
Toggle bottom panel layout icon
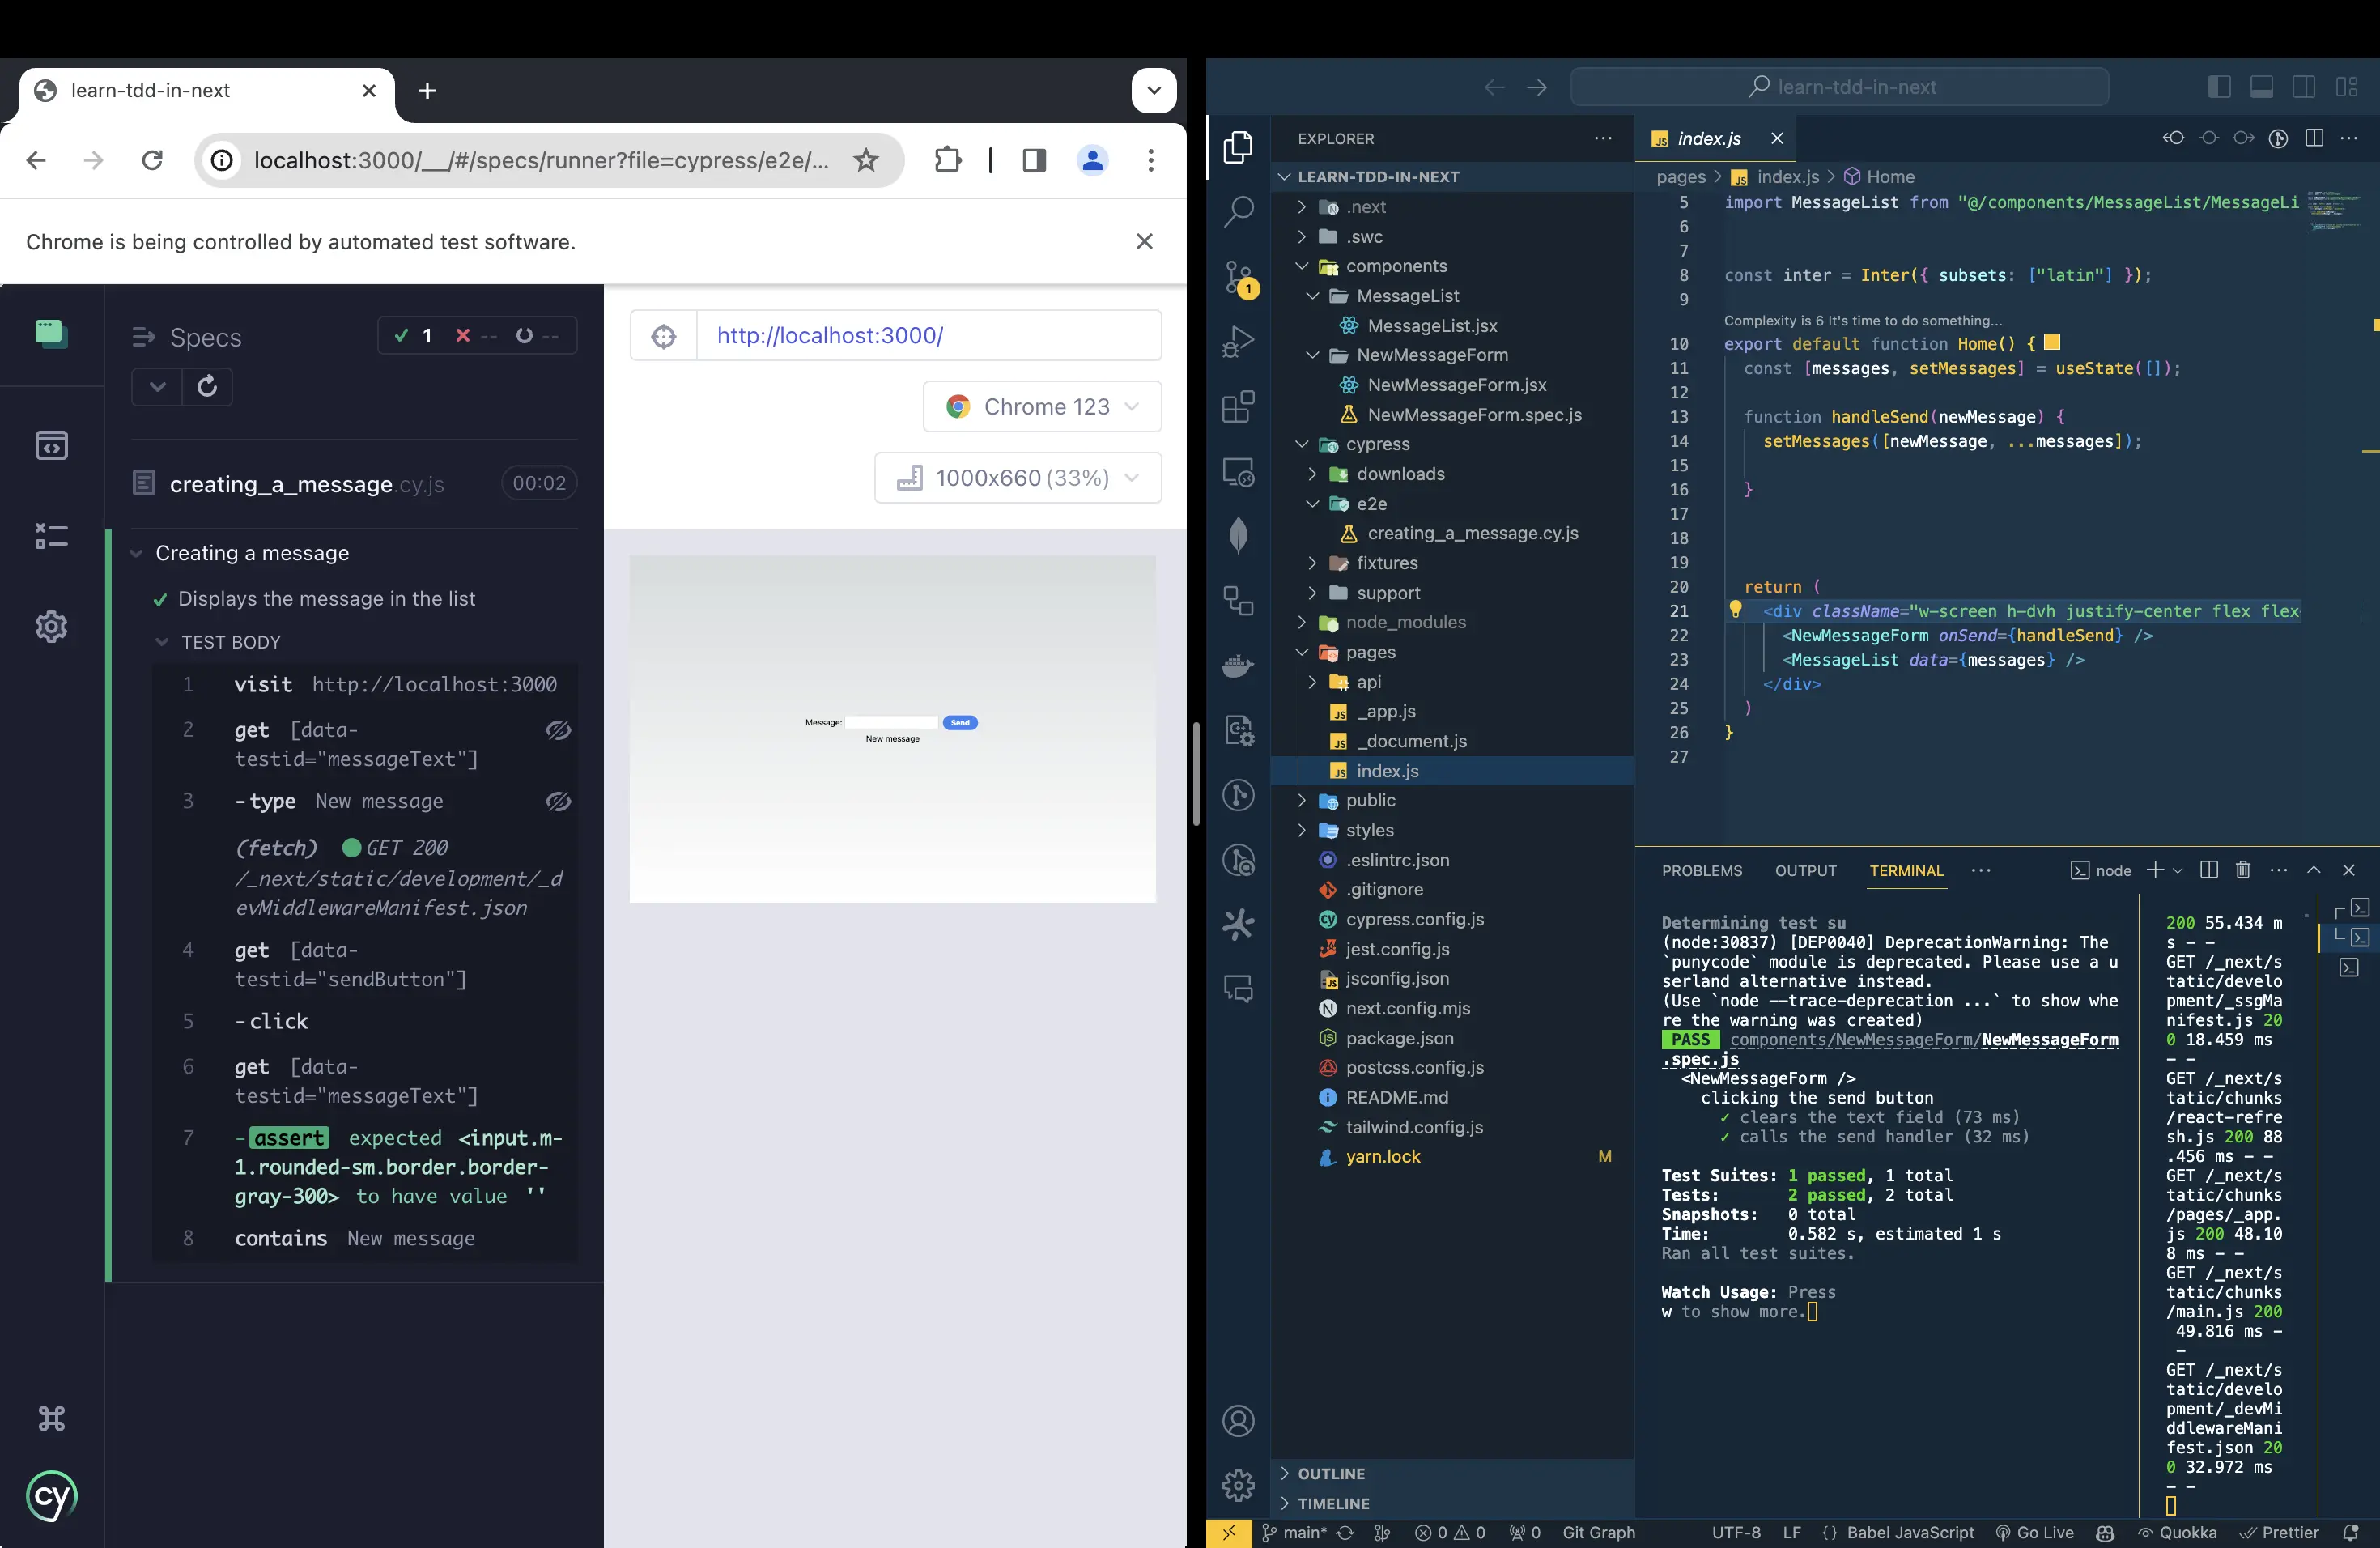(x=2261, y=87)
